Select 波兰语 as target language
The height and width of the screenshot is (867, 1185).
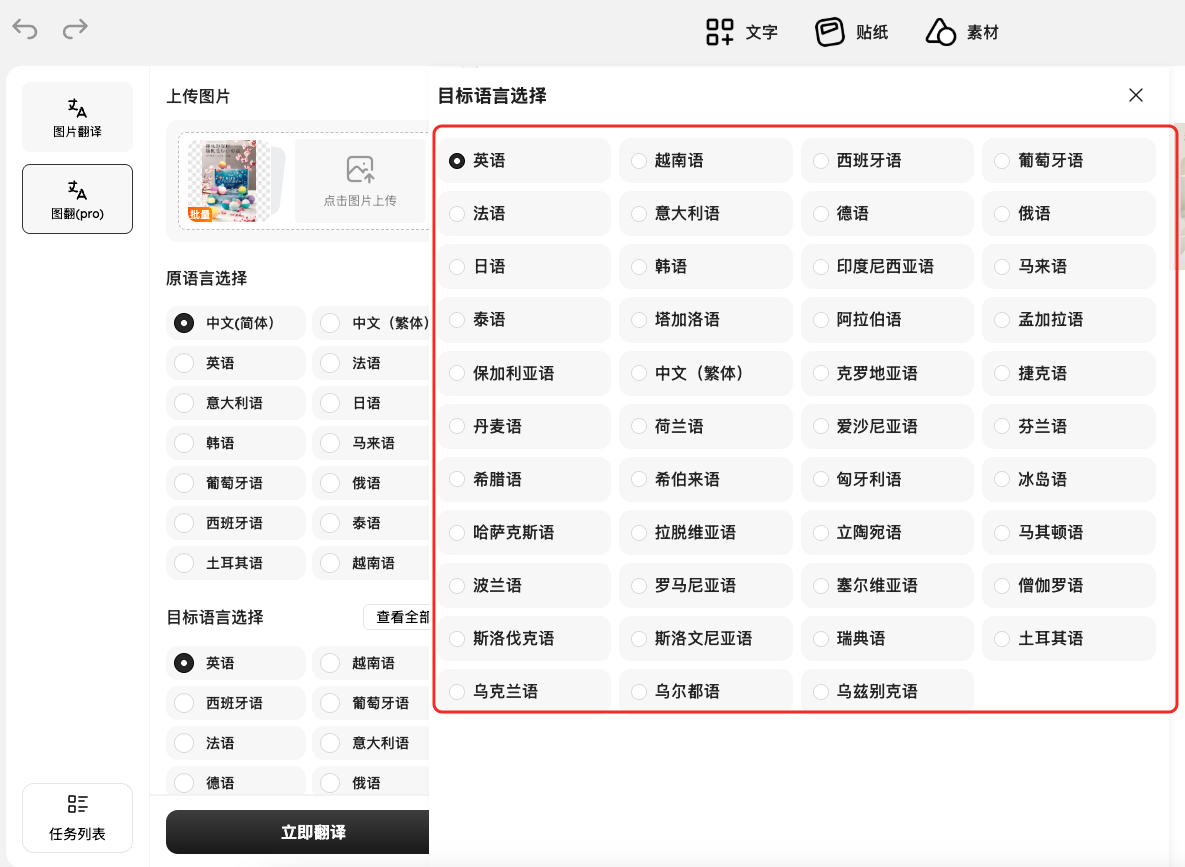coord(524,585)
